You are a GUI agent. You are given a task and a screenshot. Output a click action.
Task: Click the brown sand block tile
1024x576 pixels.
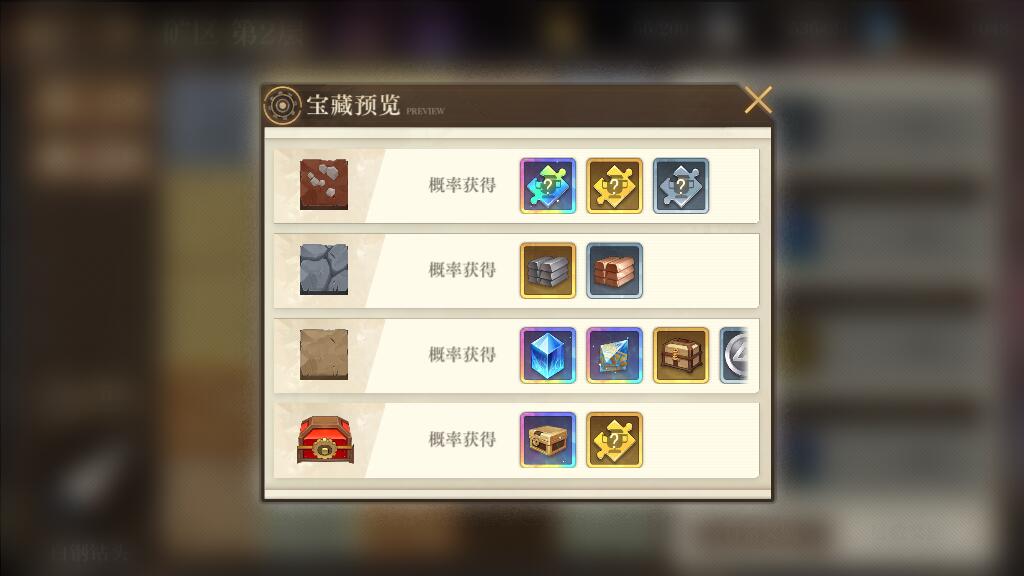click(x=324, y=355)
